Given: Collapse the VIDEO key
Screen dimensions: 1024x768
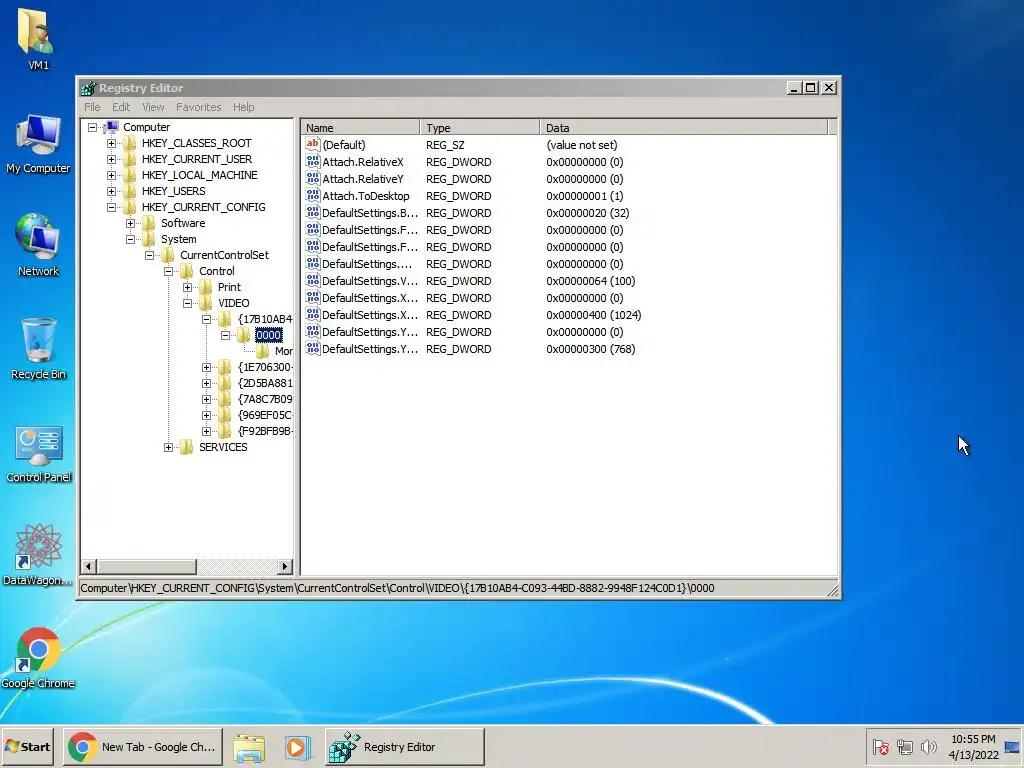Looking at the screenshot, I should (187, 303).
